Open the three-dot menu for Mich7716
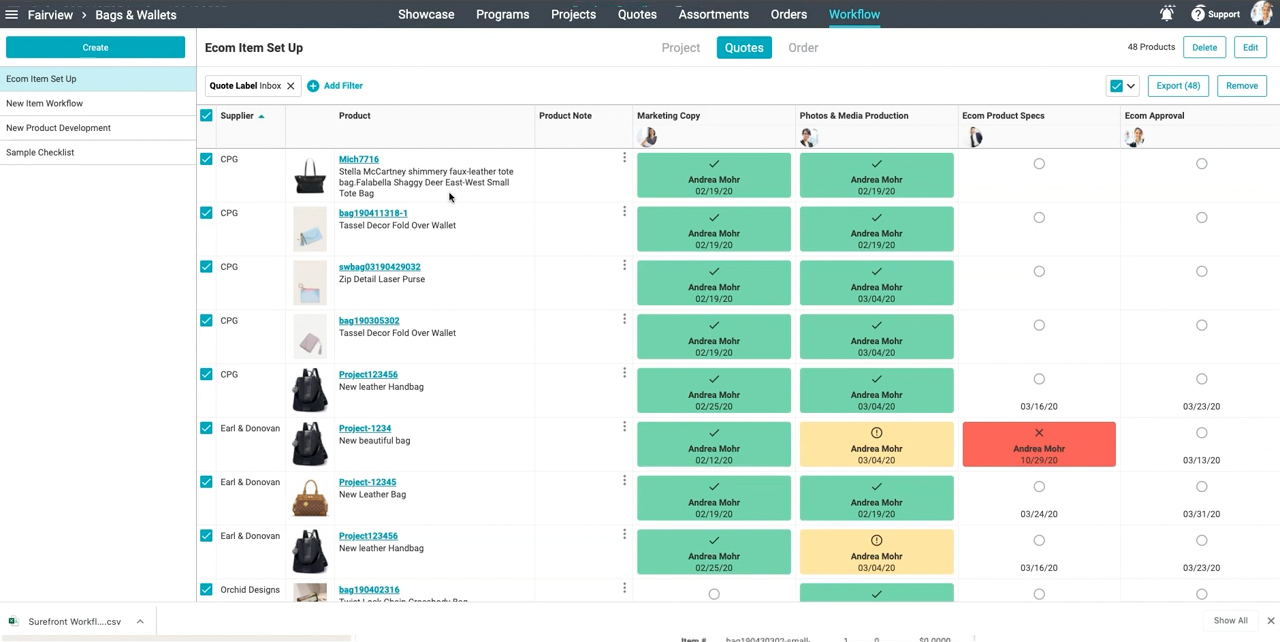The width and height of the screenshot is (1280, 642). (624, 158)
